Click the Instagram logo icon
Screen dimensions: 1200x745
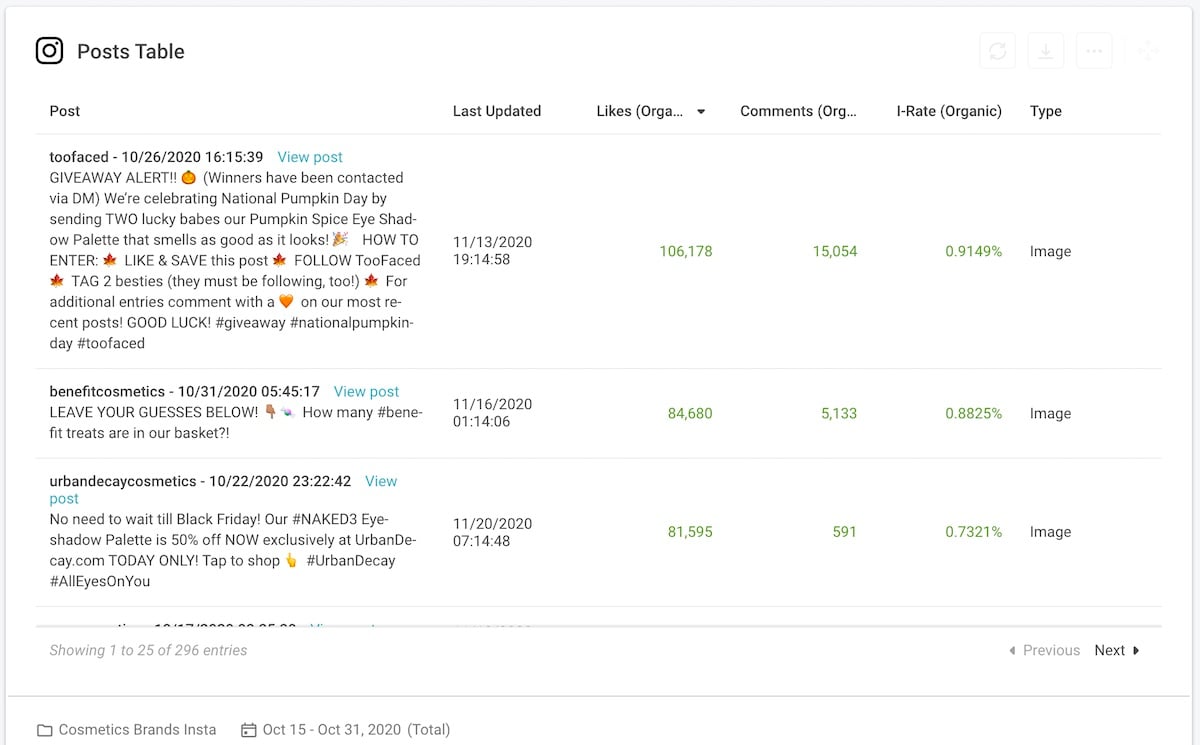(50, 51)
